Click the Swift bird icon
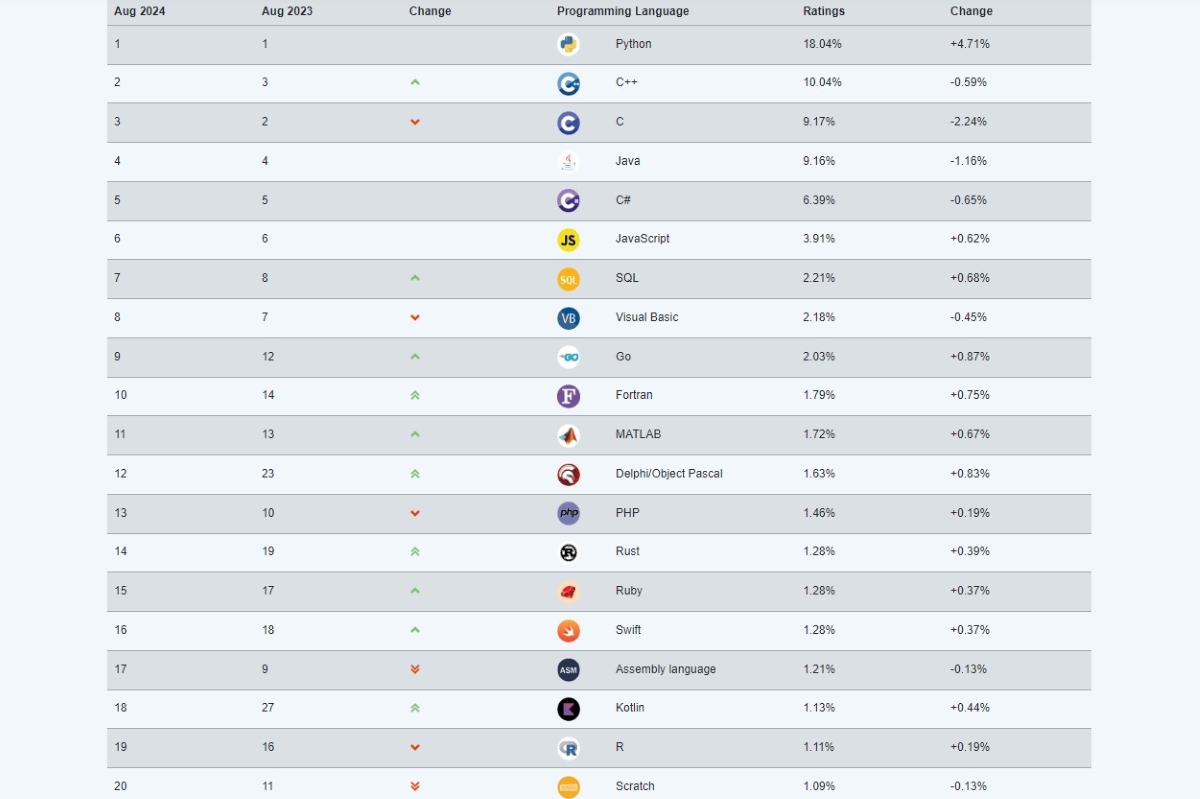This screenshot has width=1200, height=799. click(x=568, y=631)
